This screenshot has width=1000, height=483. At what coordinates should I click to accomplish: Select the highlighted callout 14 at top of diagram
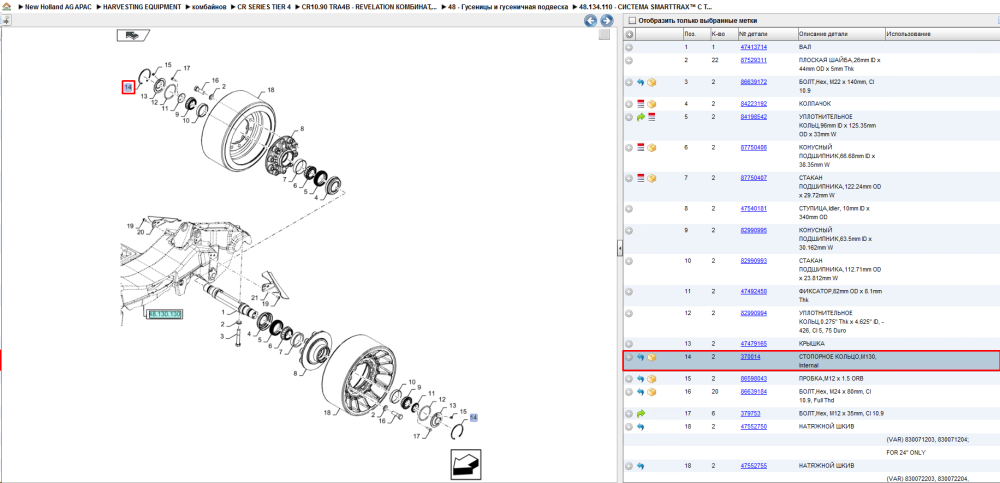128,87
